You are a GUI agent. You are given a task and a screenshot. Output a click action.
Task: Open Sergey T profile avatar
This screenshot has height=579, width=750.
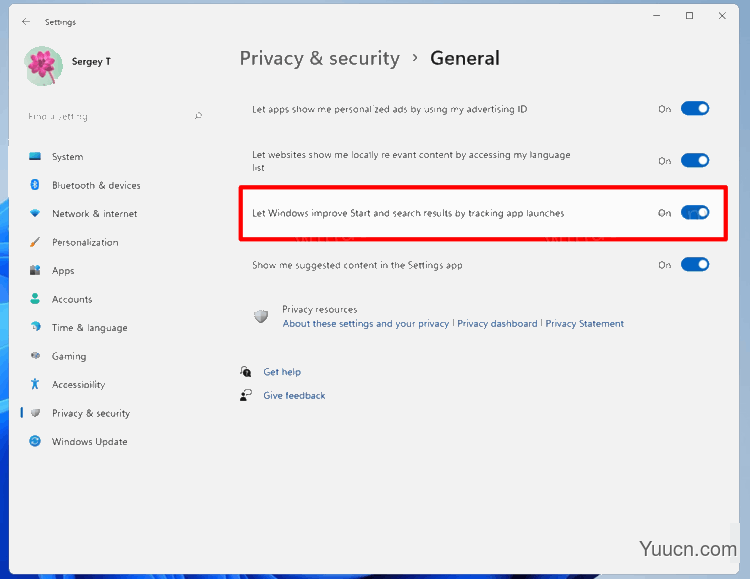click(x=43, y=66)
